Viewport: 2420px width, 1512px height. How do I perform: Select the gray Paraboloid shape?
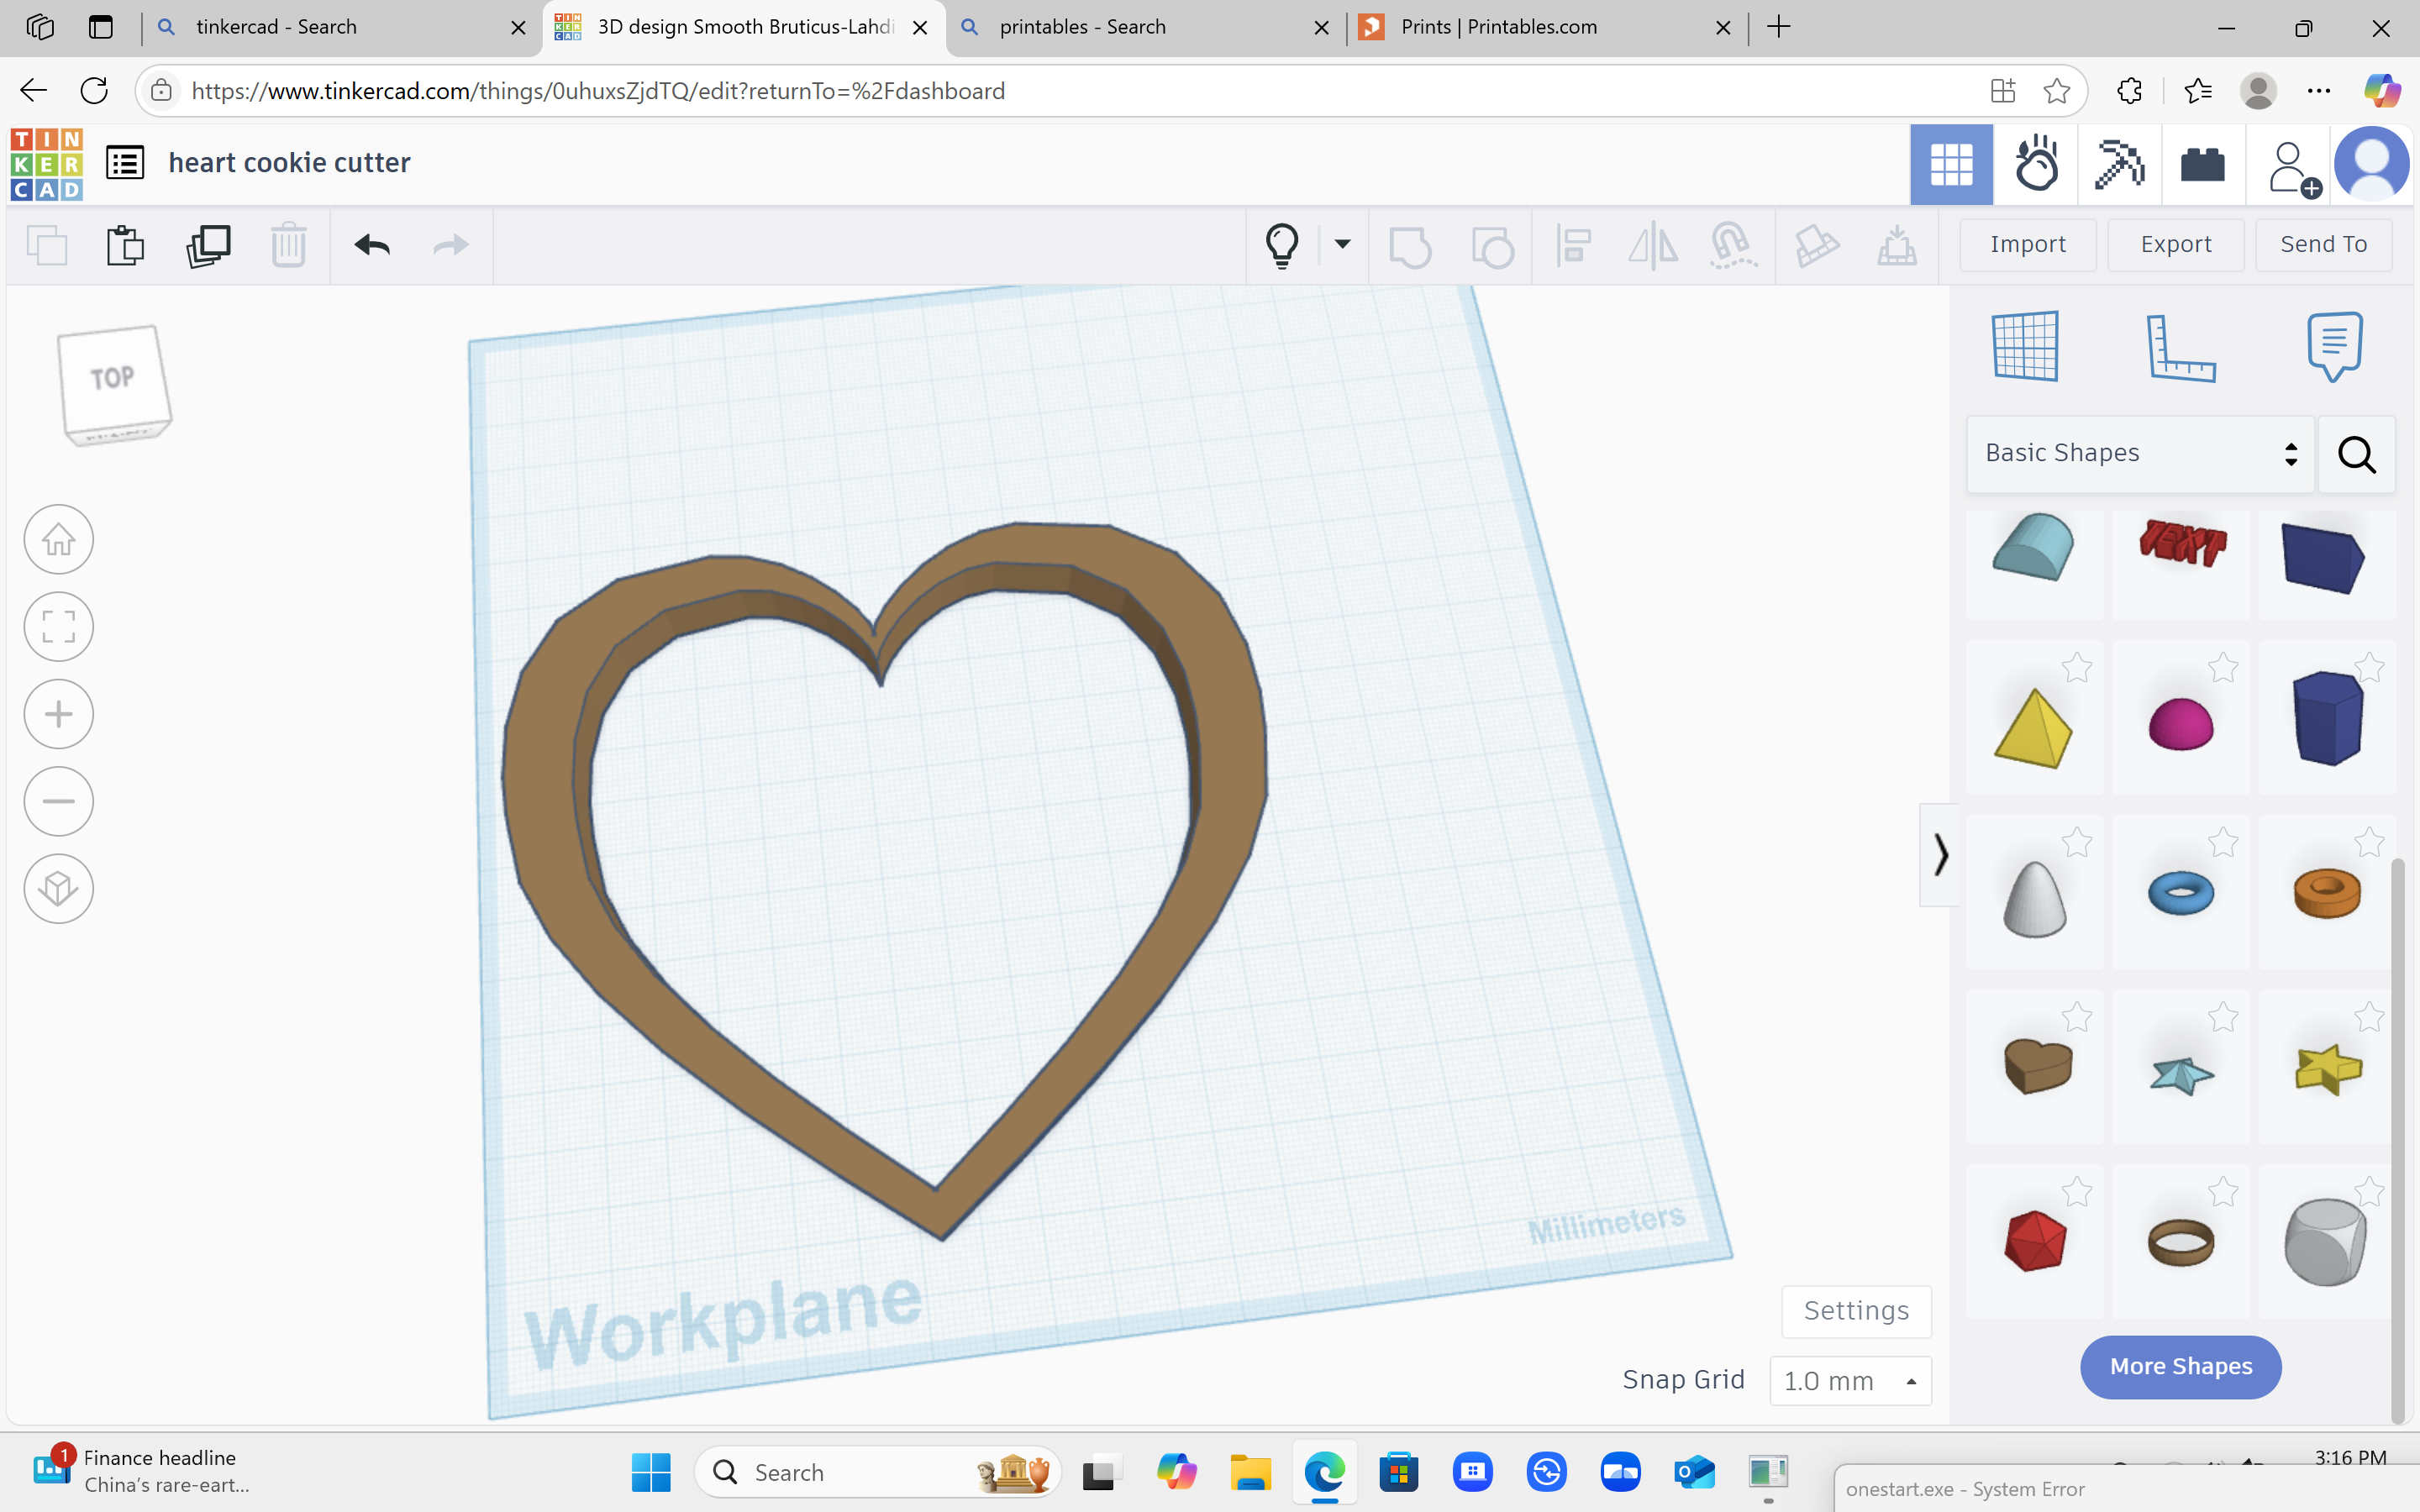[2034, 899]
